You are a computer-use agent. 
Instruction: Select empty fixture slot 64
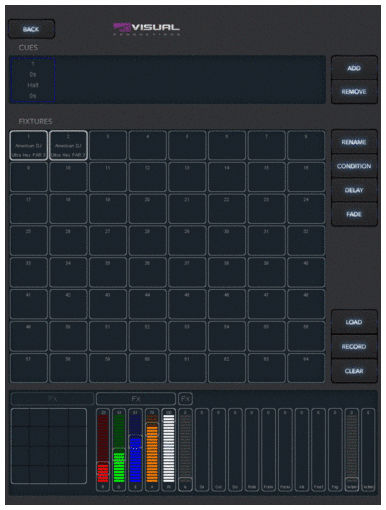pyautogui.click(x=306, y=368)
